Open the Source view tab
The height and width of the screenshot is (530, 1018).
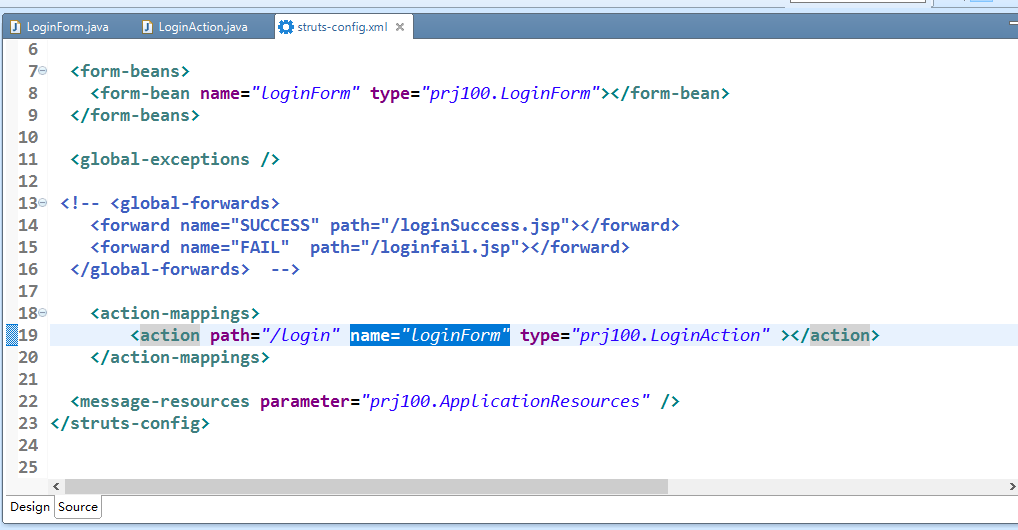pyautogui.click(x=78, y=507)
